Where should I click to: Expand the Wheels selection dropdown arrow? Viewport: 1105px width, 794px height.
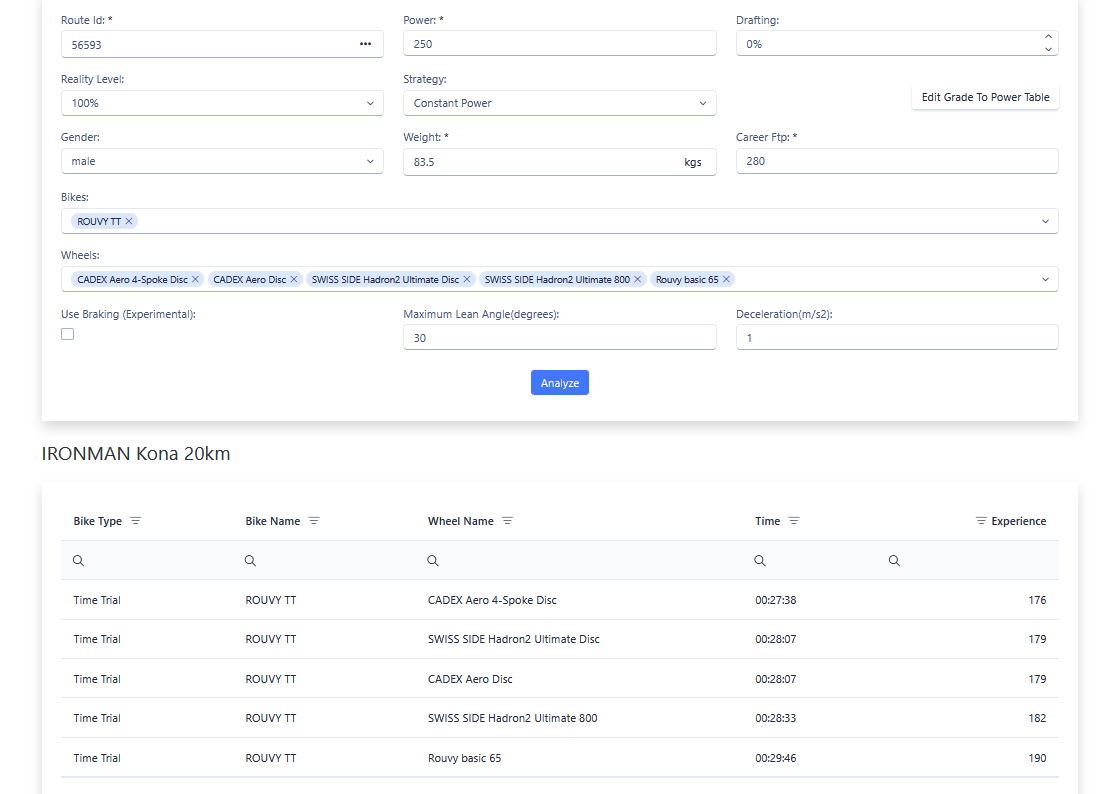pos(1045,279)
